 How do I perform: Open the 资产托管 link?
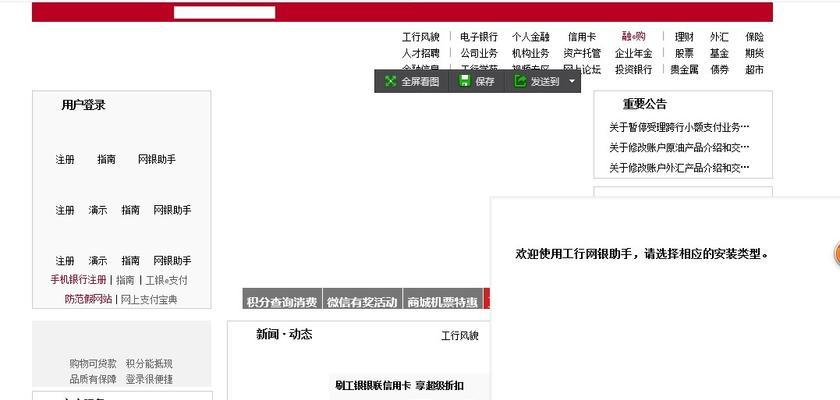(x=582, y=54)
